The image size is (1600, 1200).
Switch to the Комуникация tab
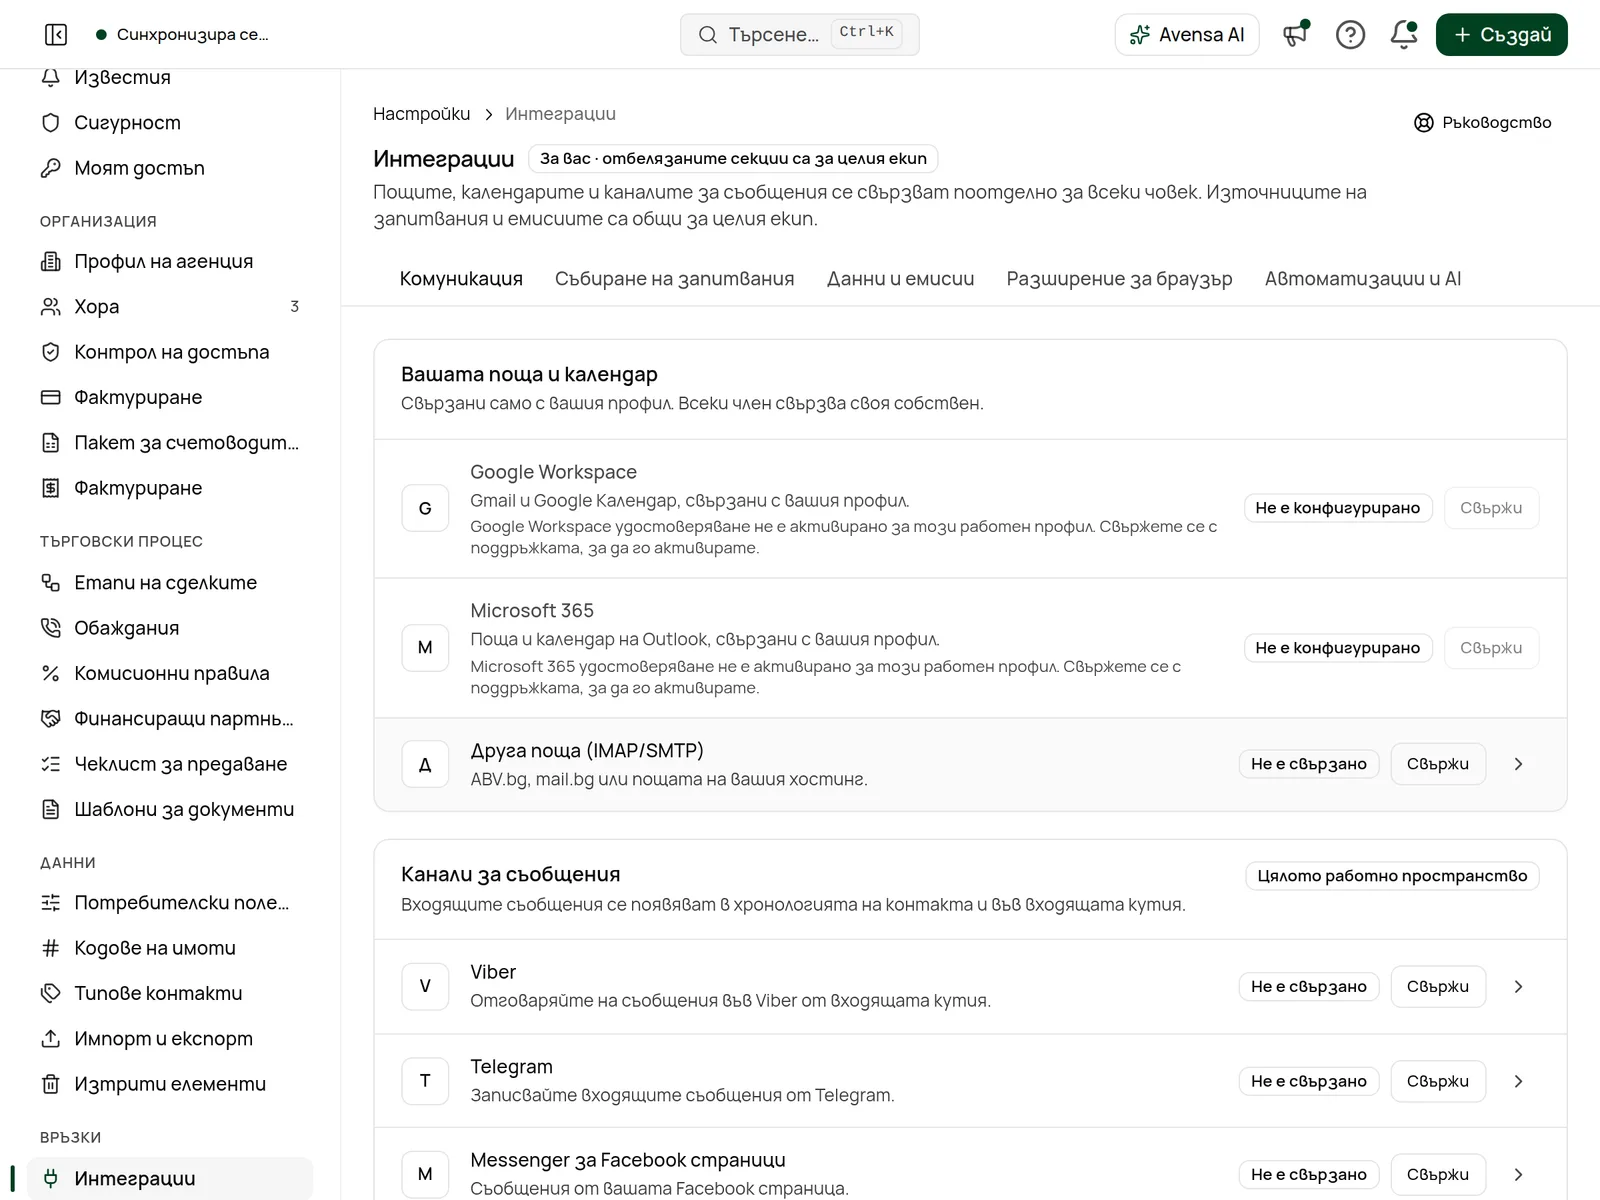461,279
